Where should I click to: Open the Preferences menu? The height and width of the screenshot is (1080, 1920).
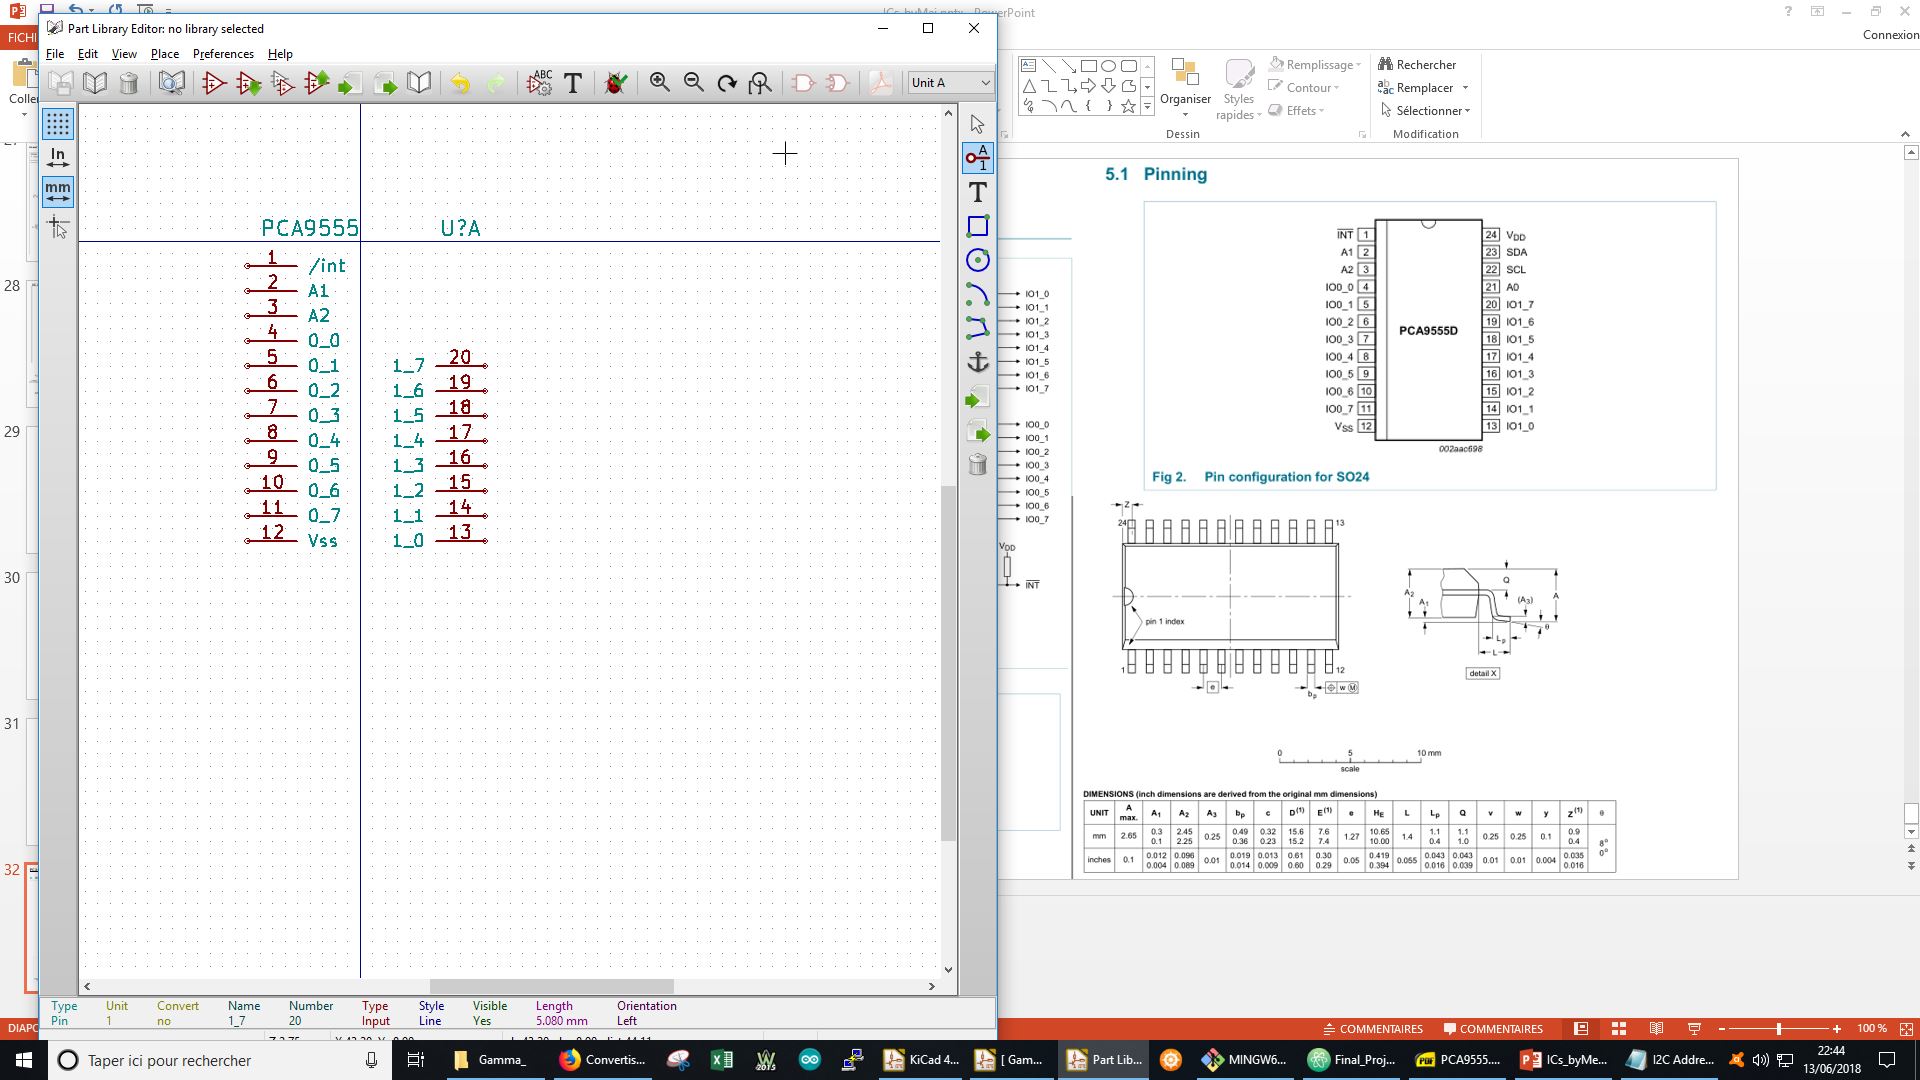pyautogui.click(x=223, y=54)
